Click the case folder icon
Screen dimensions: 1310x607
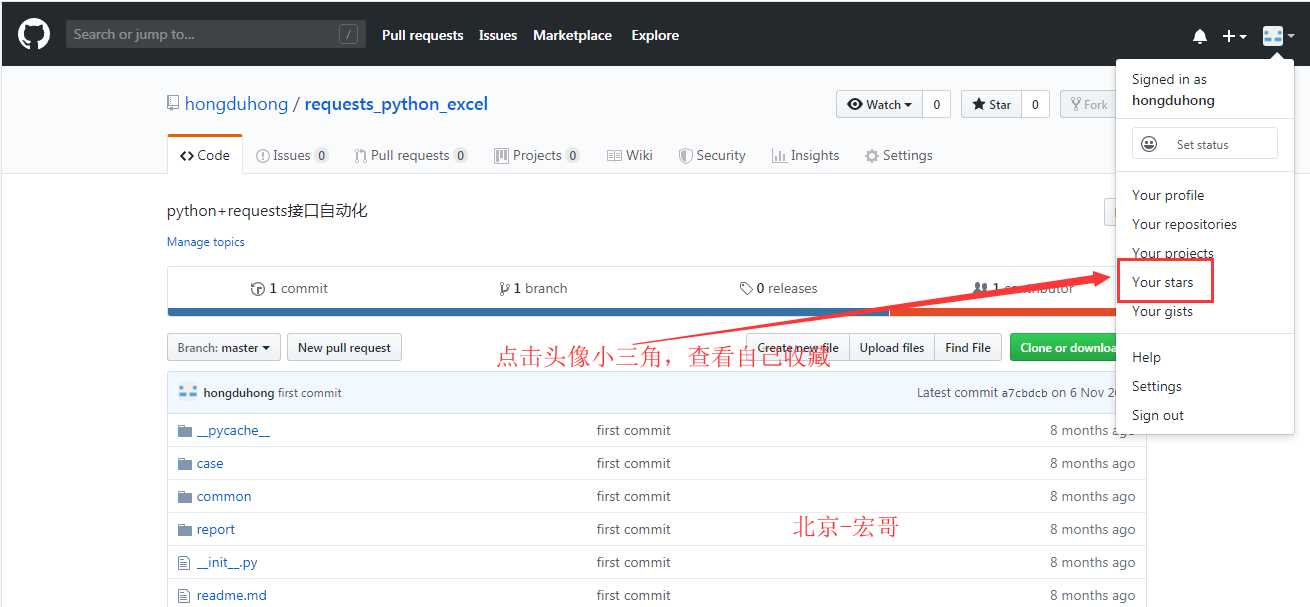pos(184,463)
